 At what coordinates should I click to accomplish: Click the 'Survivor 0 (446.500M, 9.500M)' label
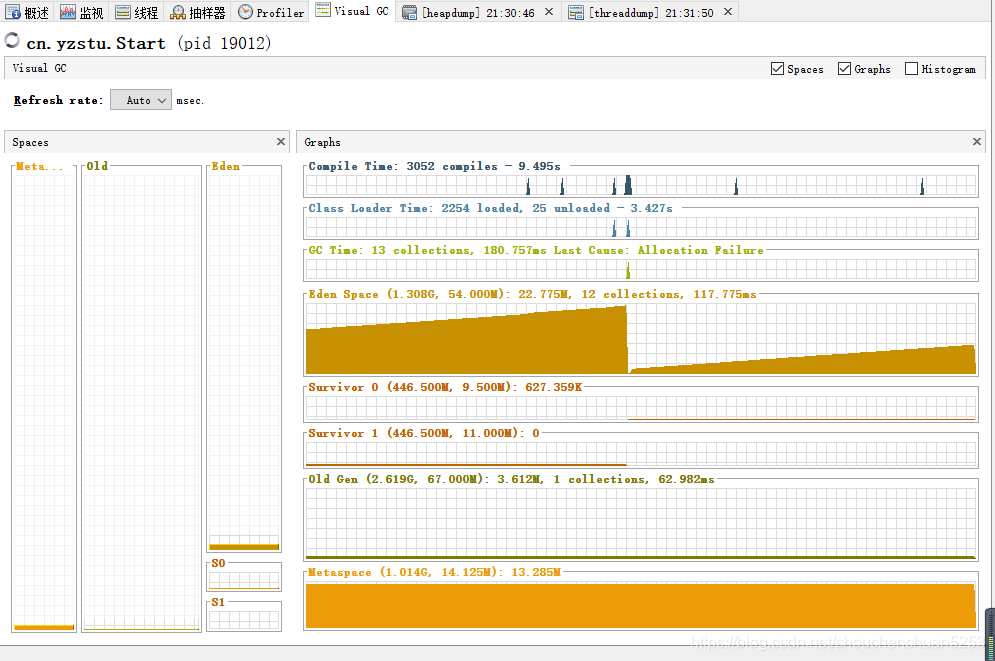pos(445,387)
